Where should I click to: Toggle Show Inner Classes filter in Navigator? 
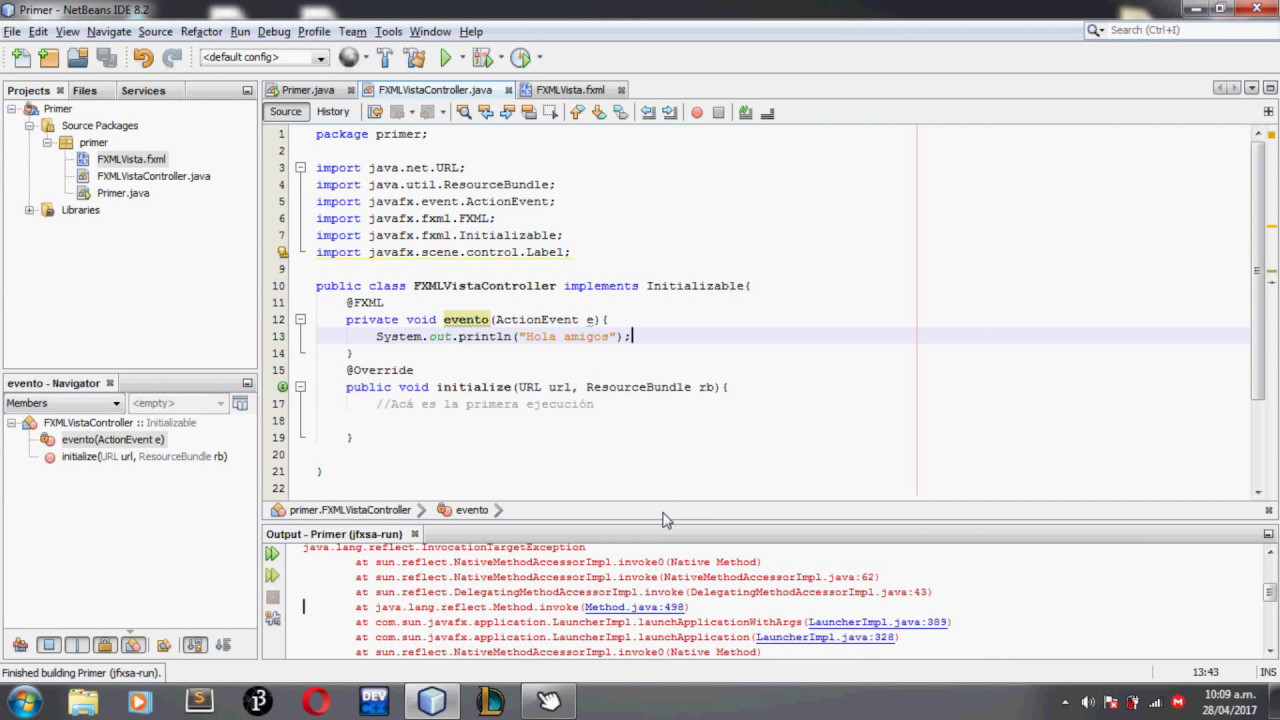[x=133, y=645]
